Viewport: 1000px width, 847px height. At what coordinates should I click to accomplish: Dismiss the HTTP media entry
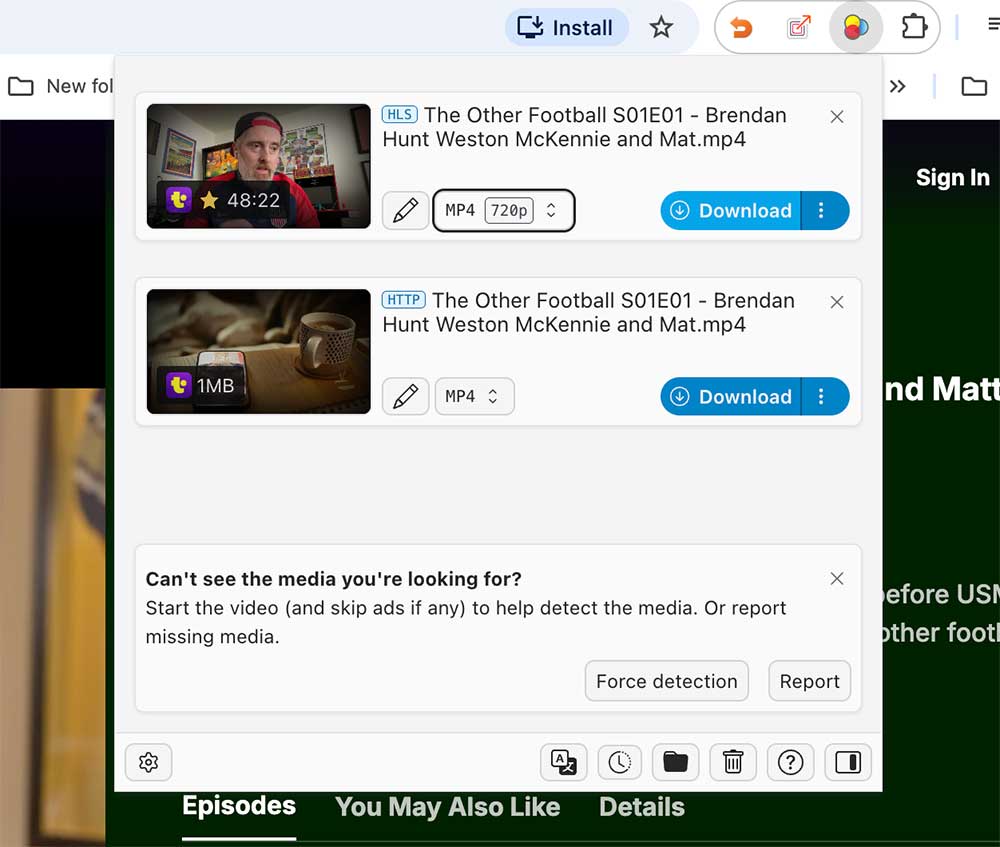[837, 302]
